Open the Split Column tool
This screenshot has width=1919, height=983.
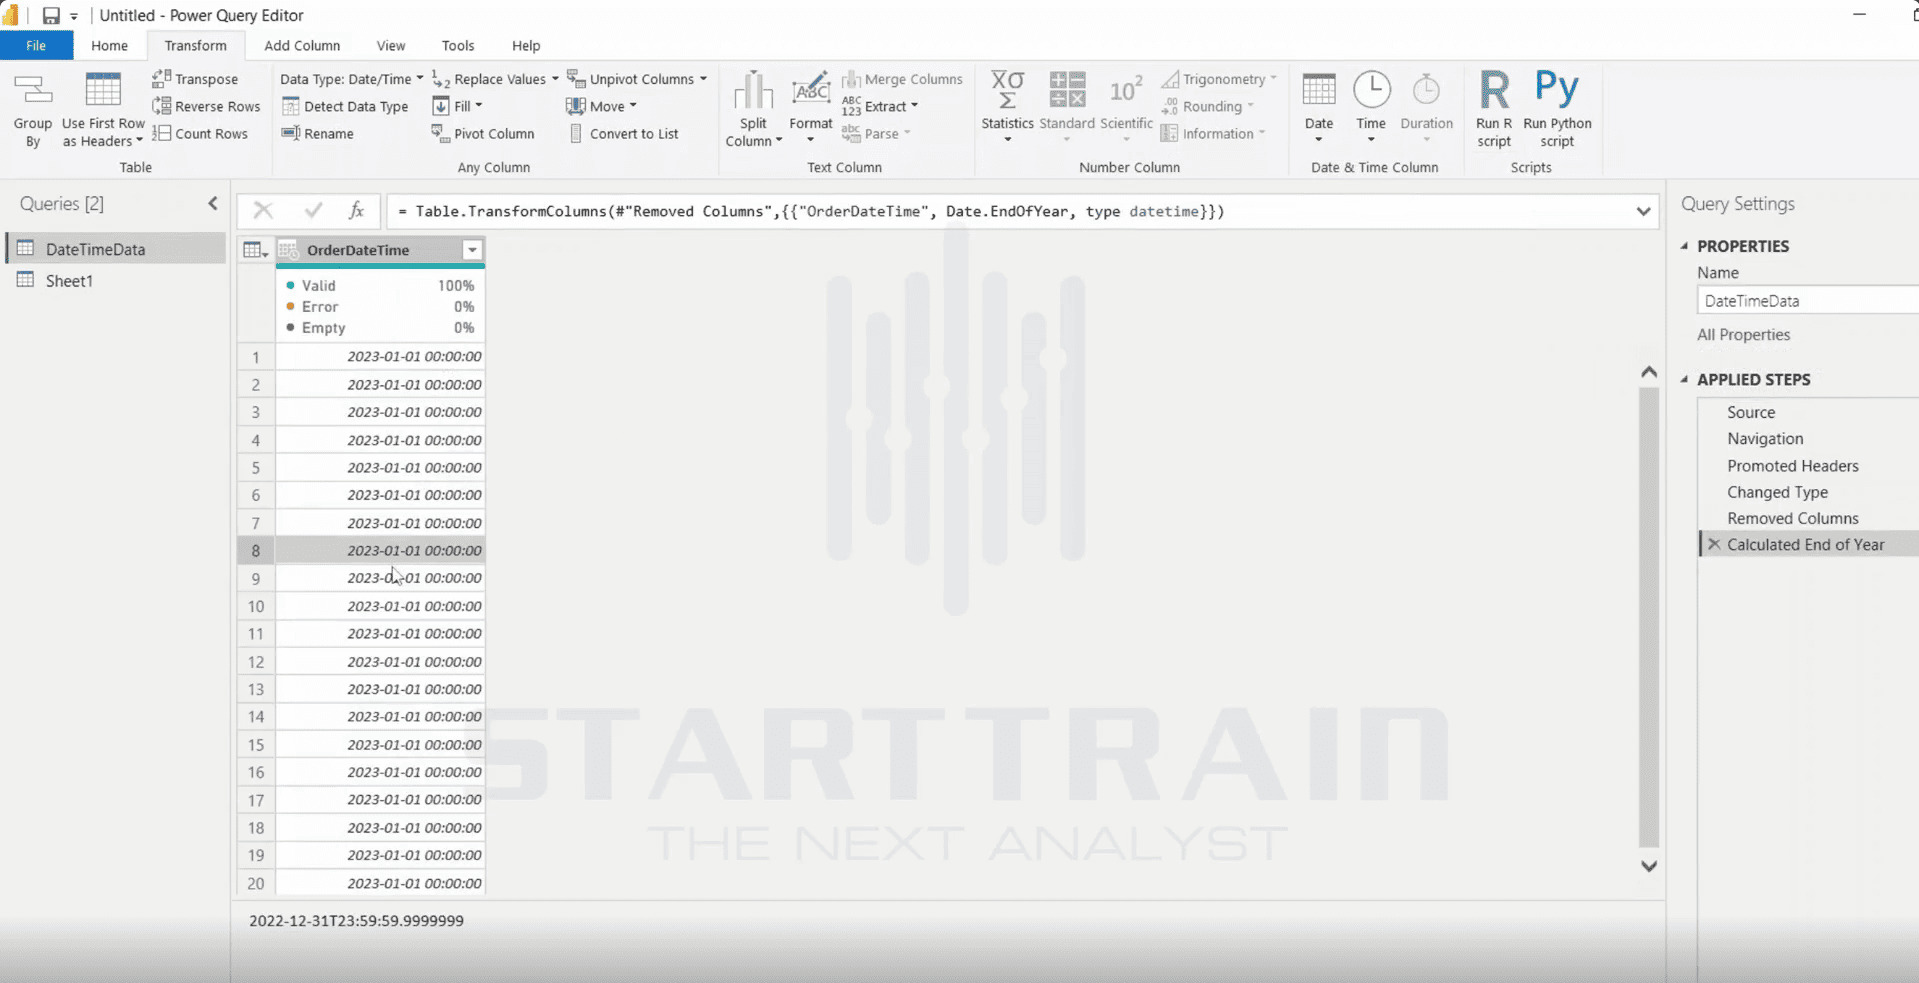pos(753,110)
